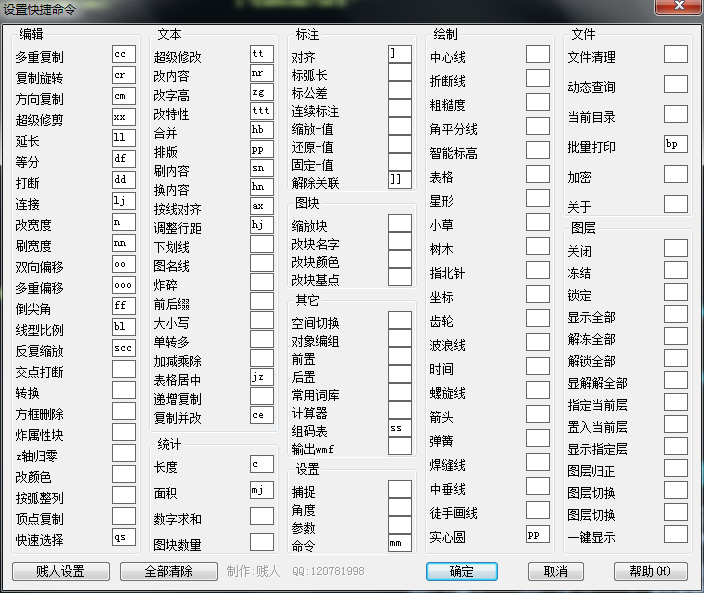This screenshot has width=704, height=593.
Task: Select the 改块基点 shortcut field
Action: tap(400, 277)
